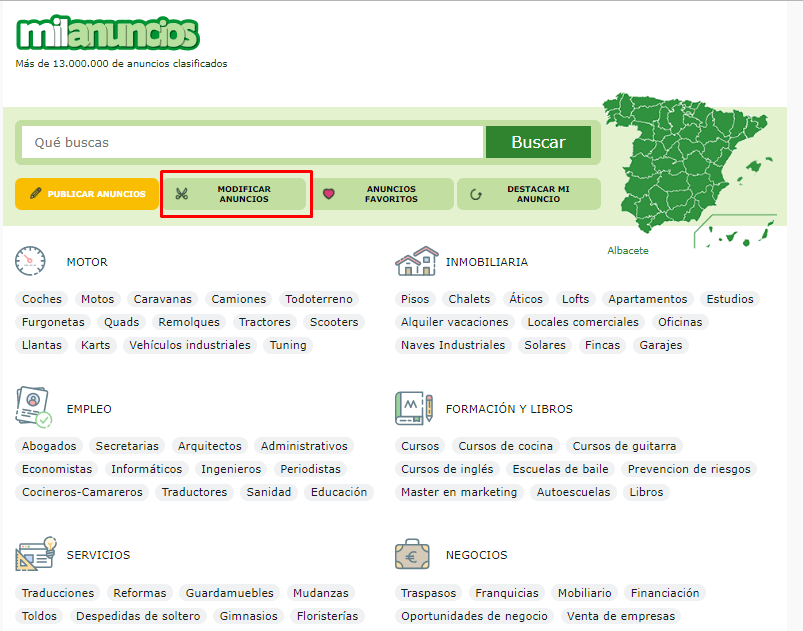The image size is (803, 631).
Task: Open Escuelas de baile
Action: tap(560, 469)
